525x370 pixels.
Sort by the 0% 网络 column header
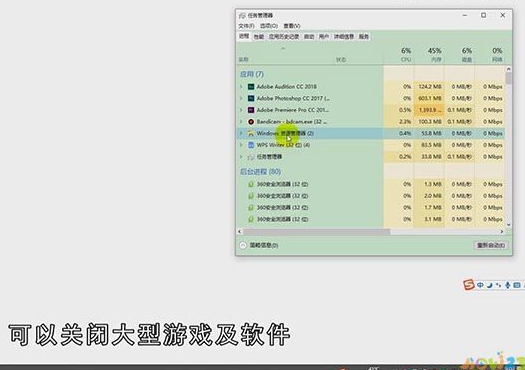point(490,54)
